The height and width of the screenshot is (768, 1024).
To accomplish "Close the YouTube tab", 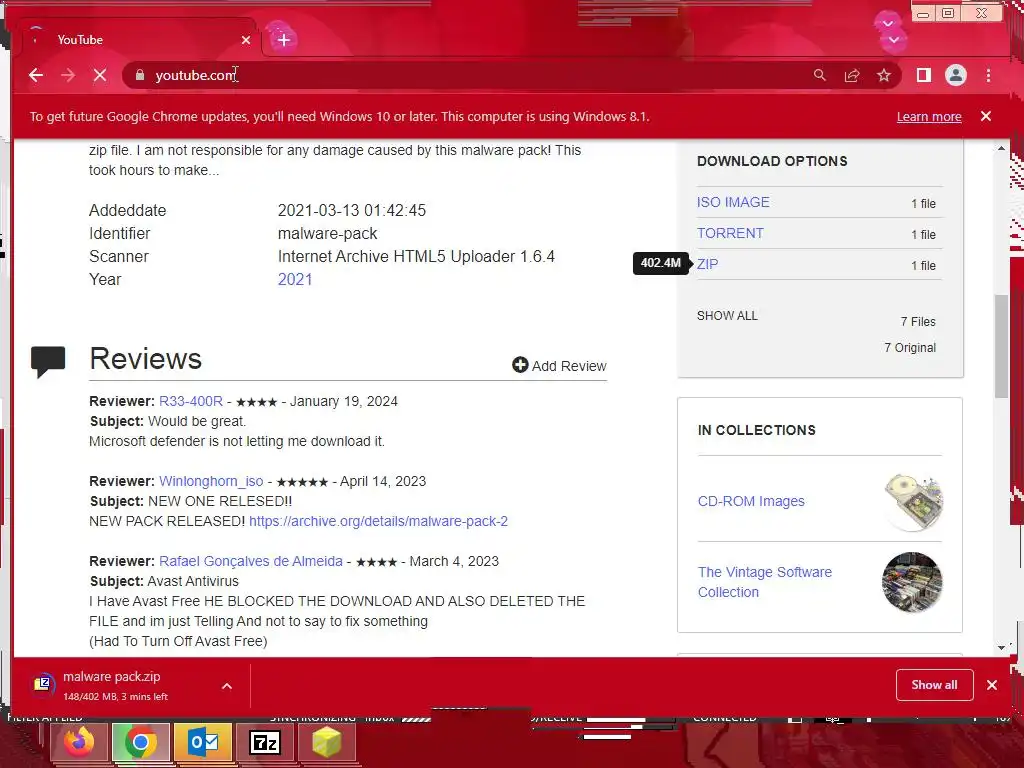I will click(x=246, y=40).
